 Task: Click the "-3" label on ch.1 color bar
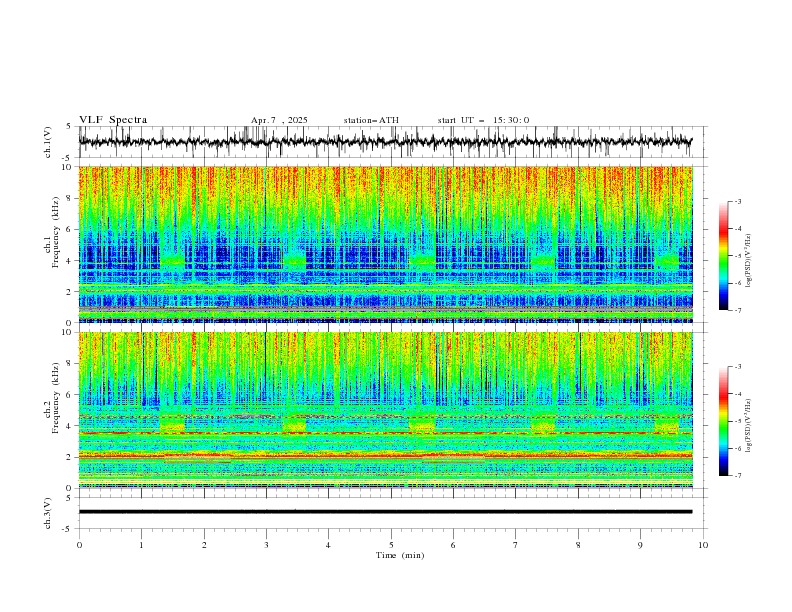coord(737,201)
